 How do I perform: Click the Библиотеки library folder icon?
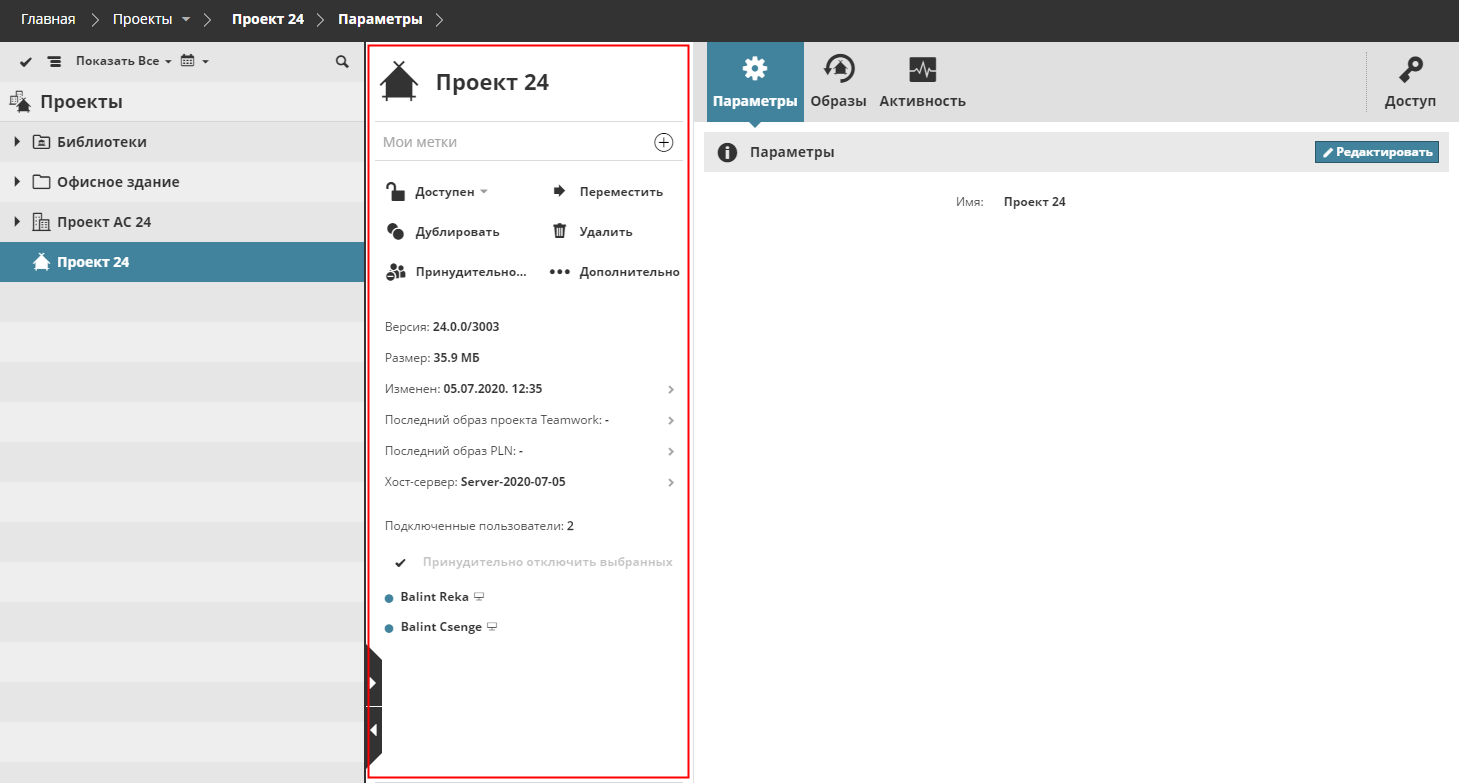41,142
